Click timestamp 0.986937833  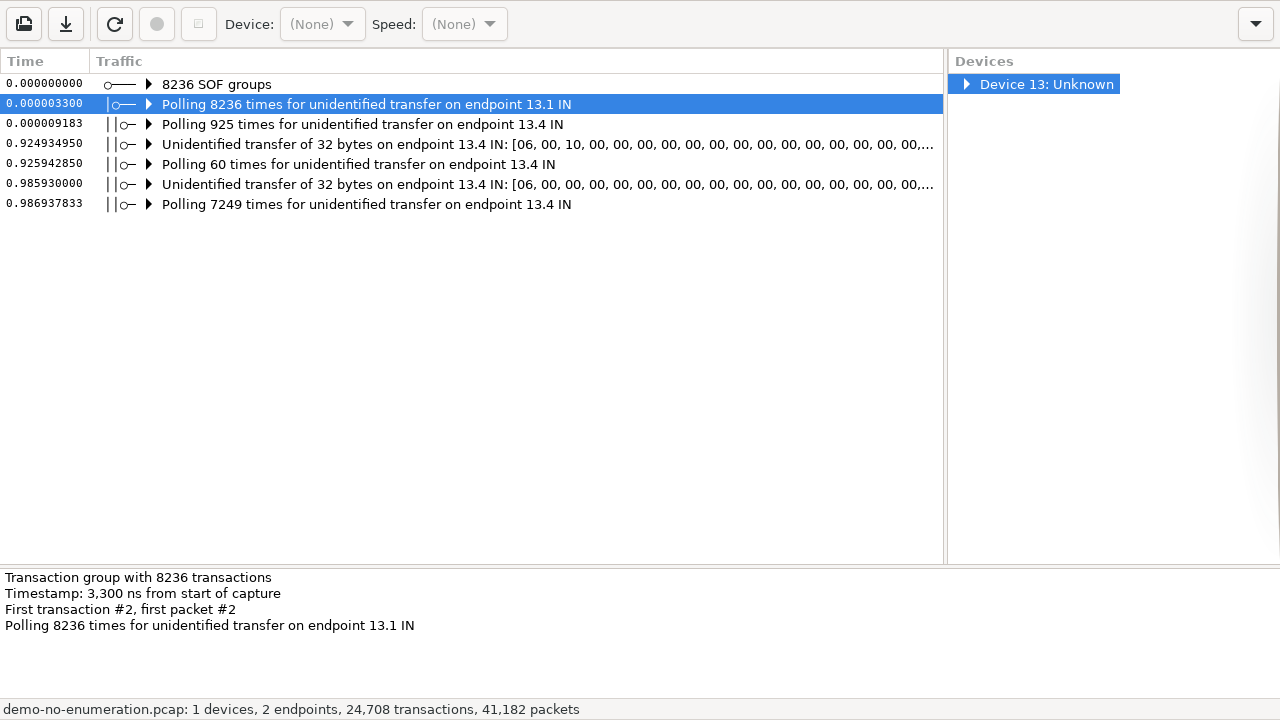click(45, 204)
